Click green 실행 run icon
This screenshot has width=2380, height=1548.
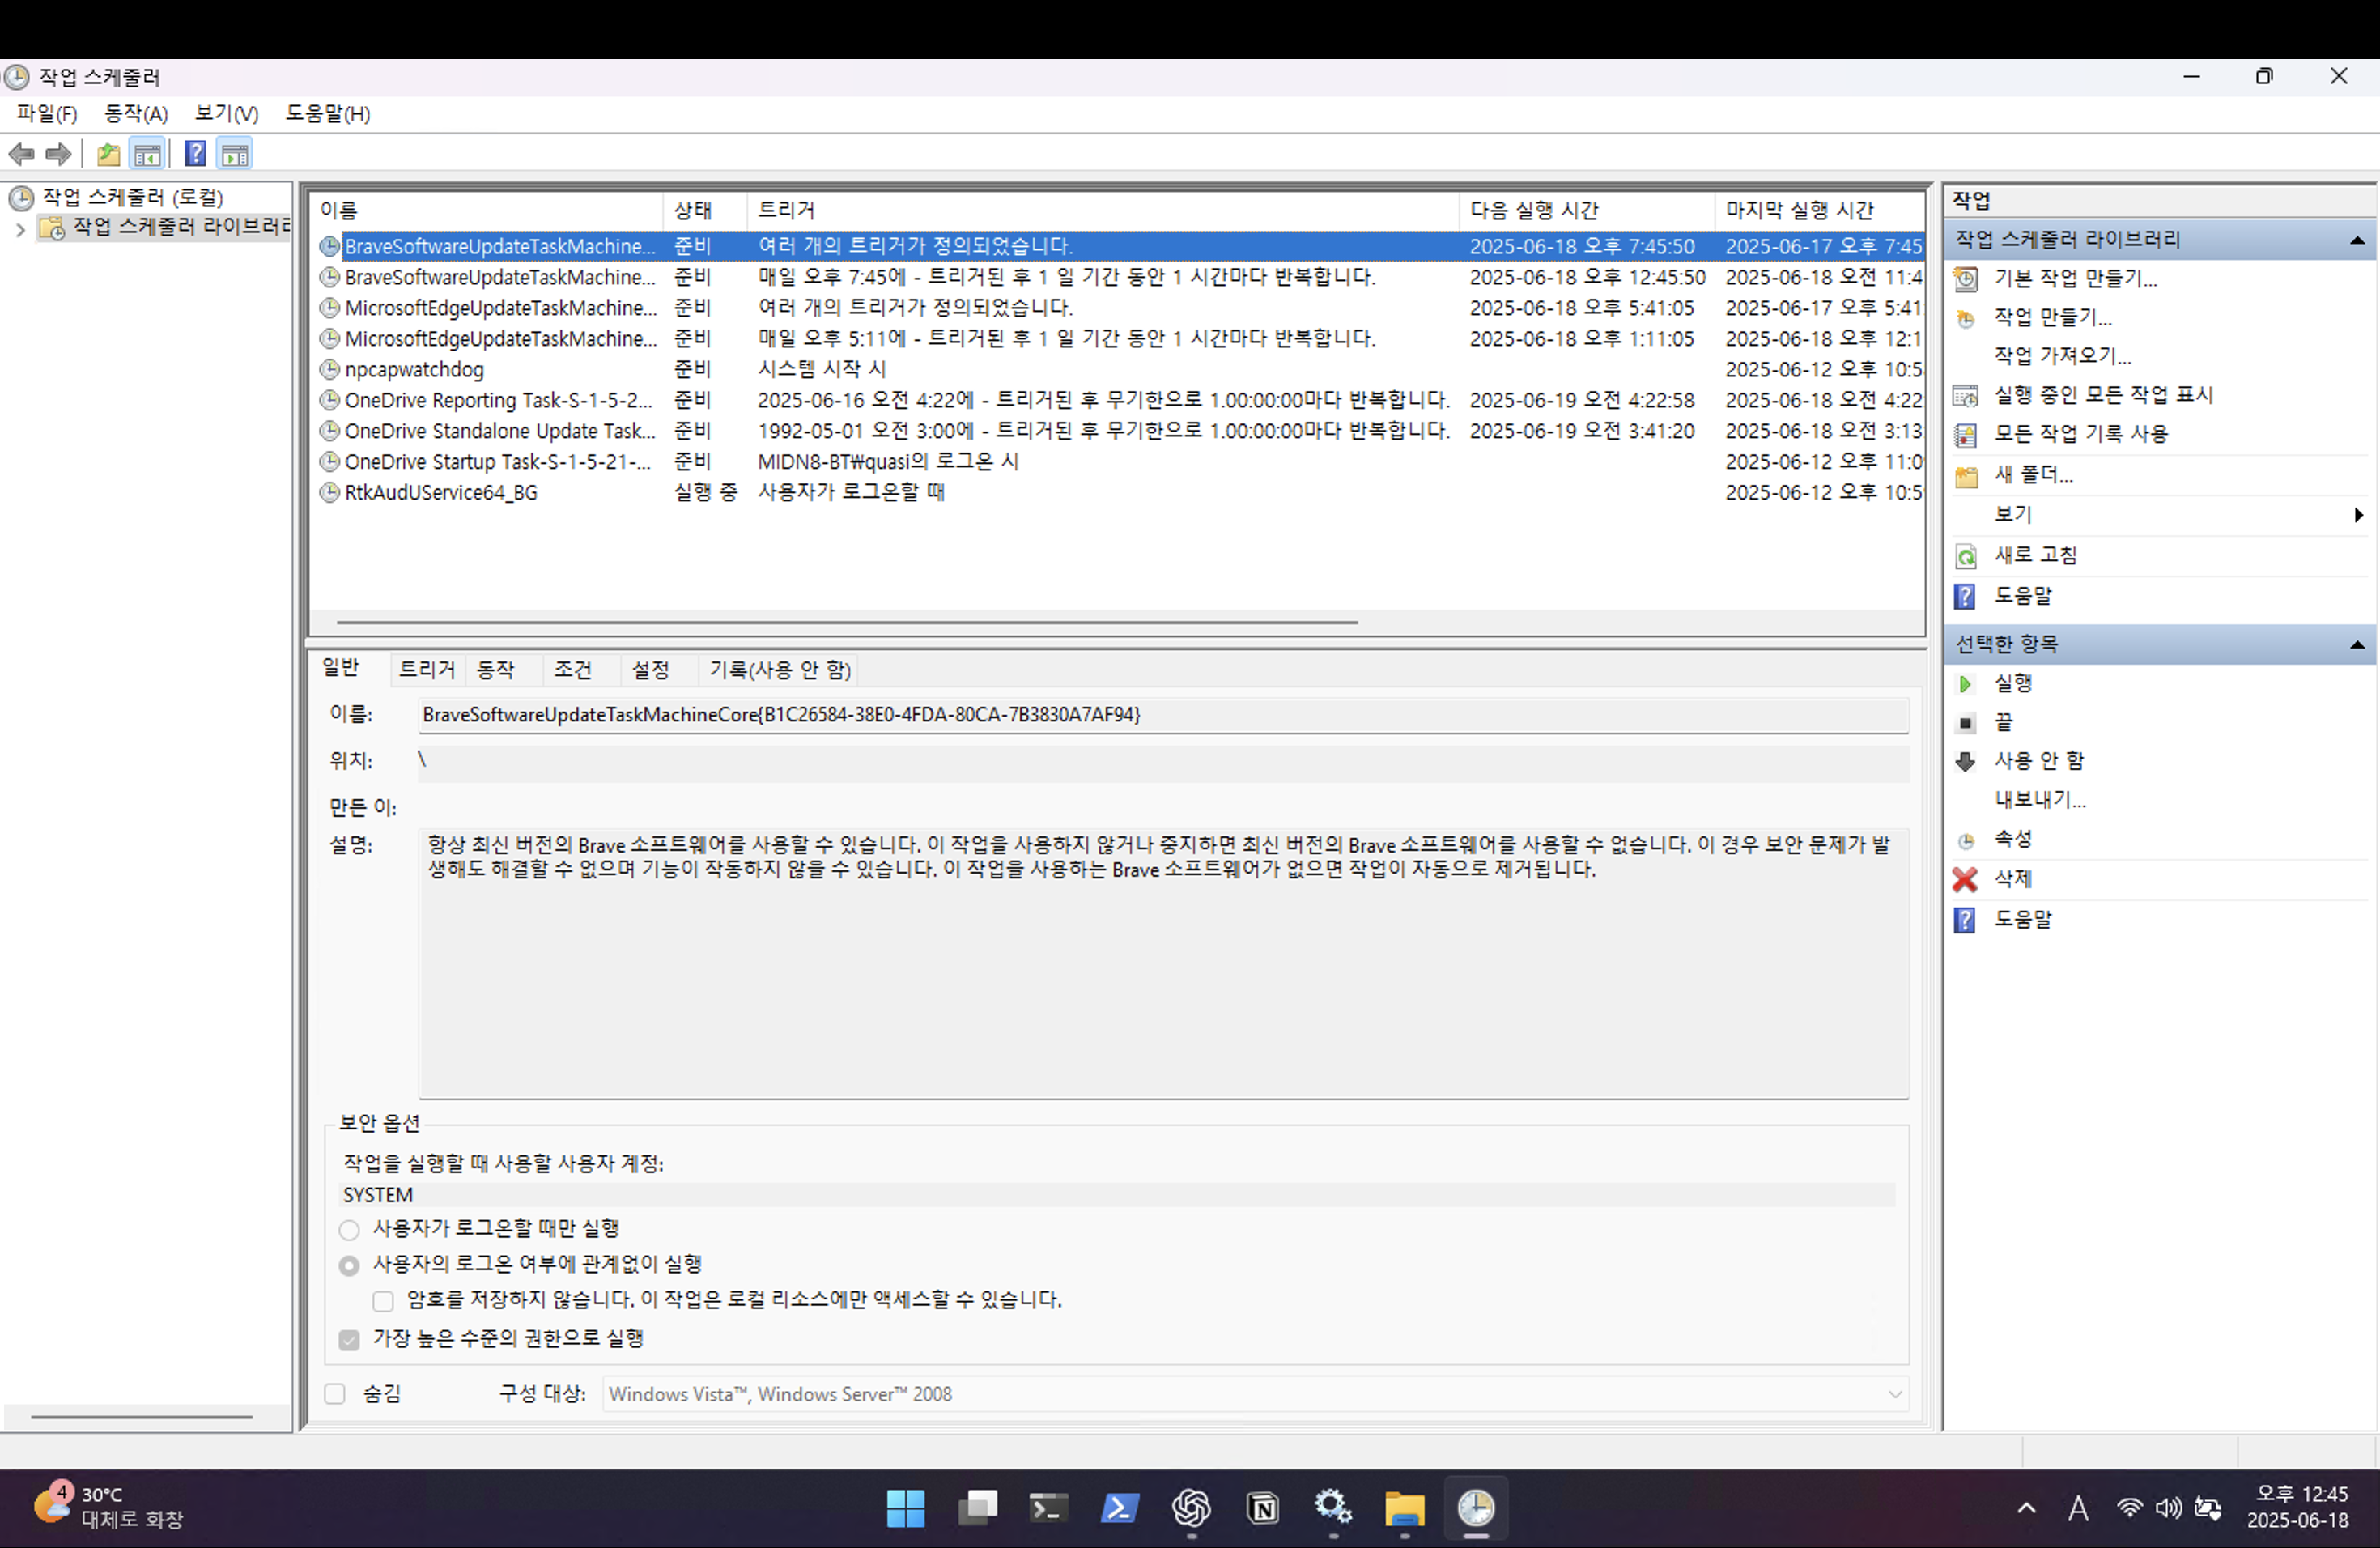click(1965, 684)
